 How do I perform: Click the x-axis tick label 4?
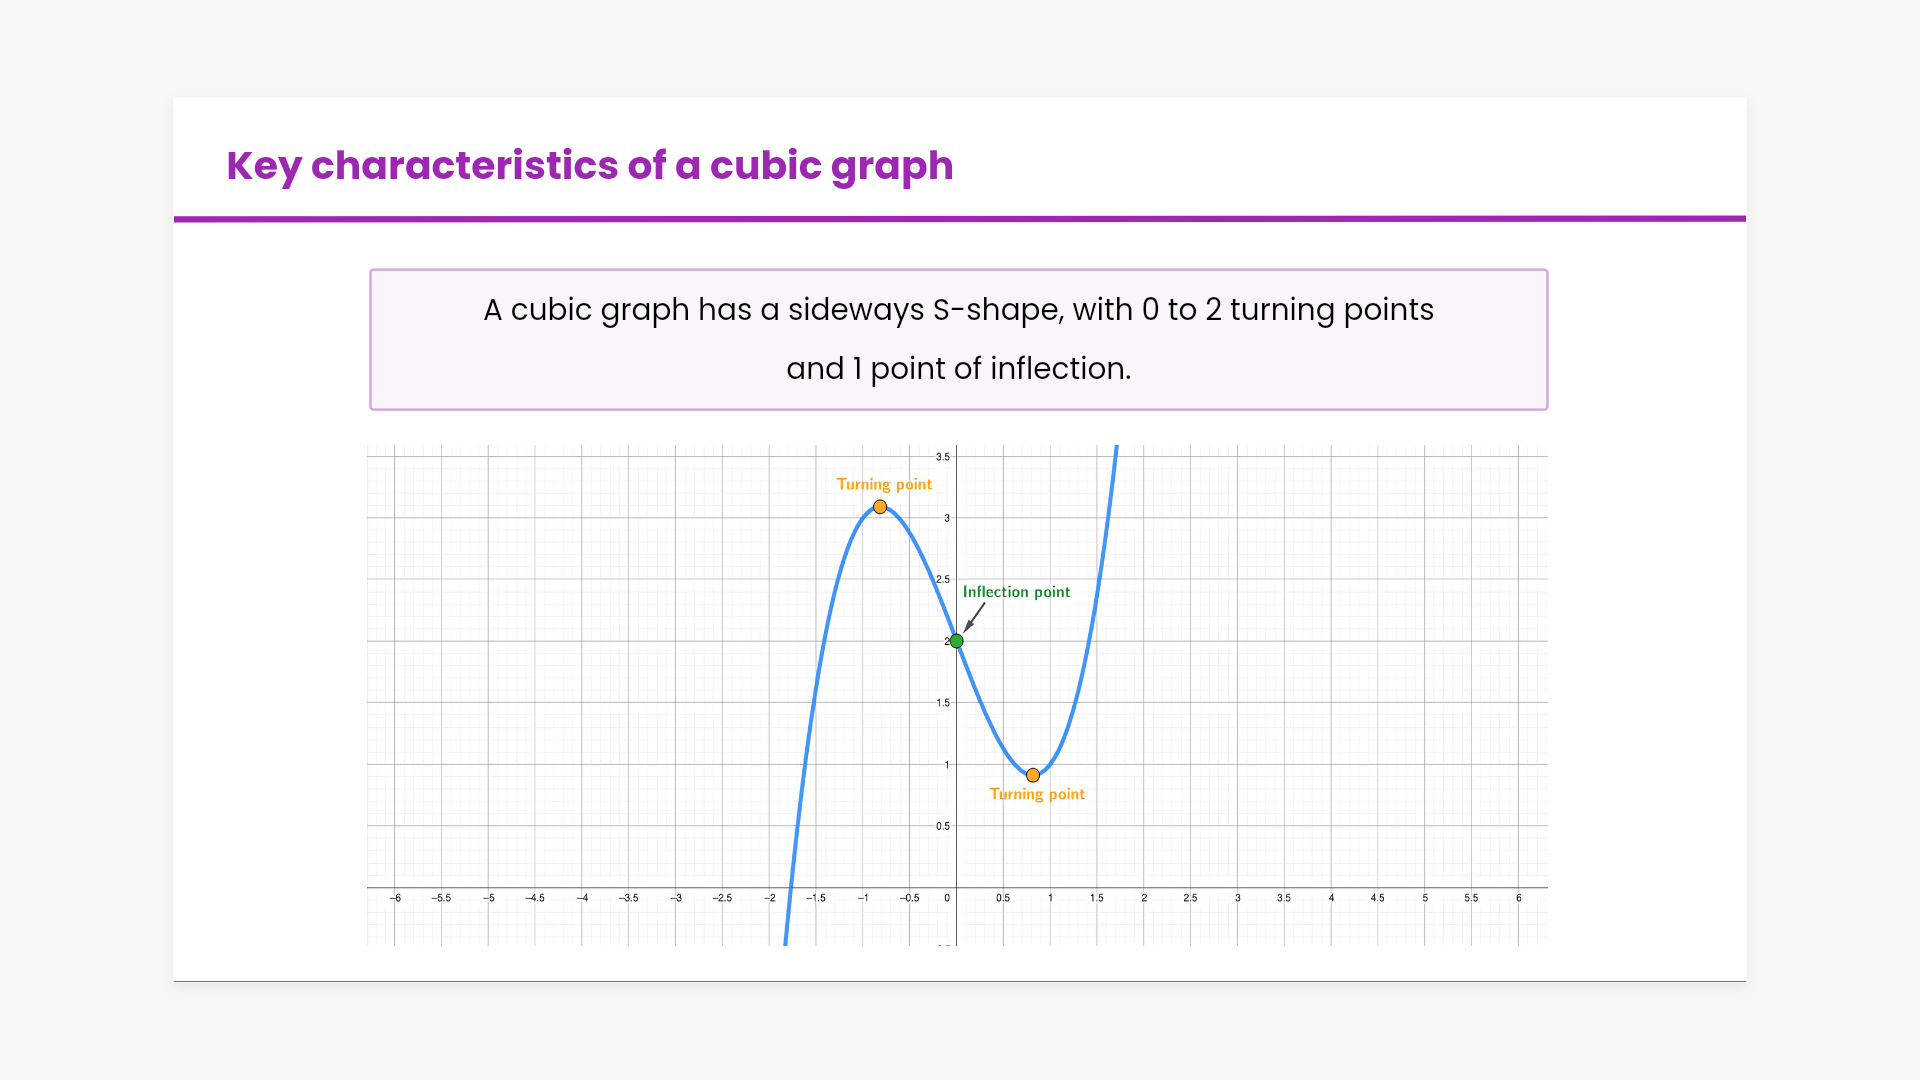click(x=1331, y=898)
